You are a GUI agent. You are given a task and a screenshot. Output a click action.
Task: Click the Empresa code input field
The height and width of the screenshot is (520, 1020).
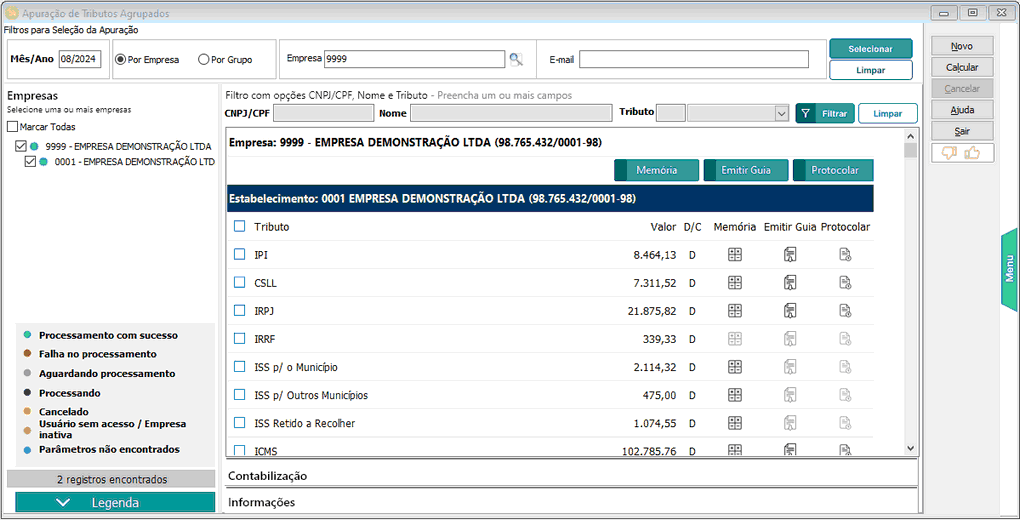click(414, 59)
